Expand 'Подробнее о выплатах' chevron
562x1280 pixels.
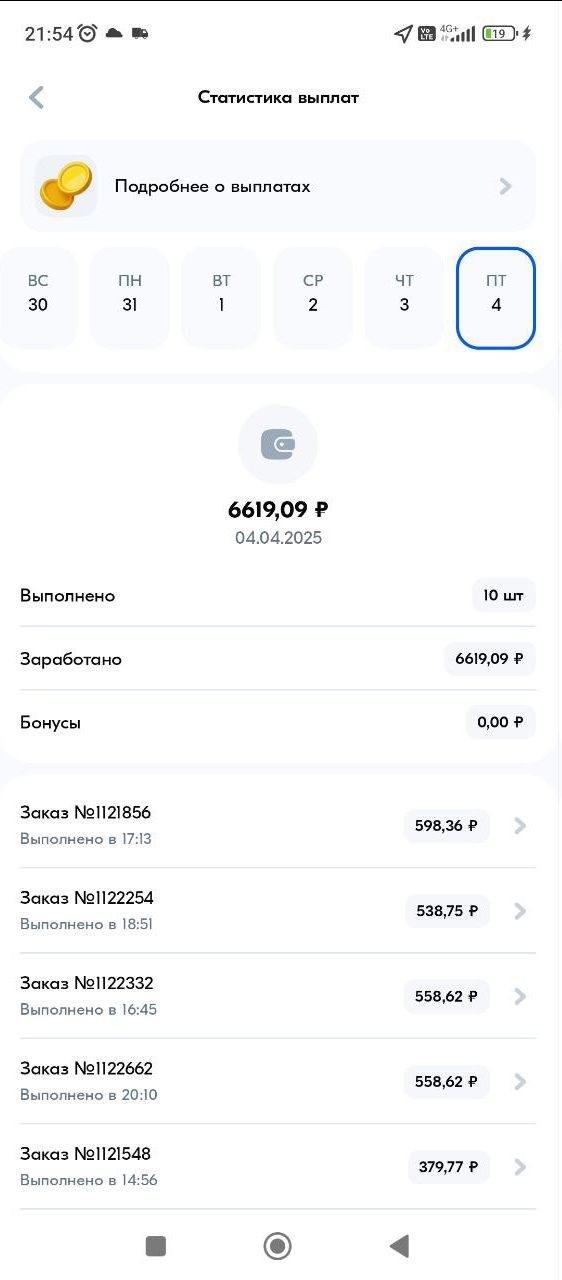(505, 186)
